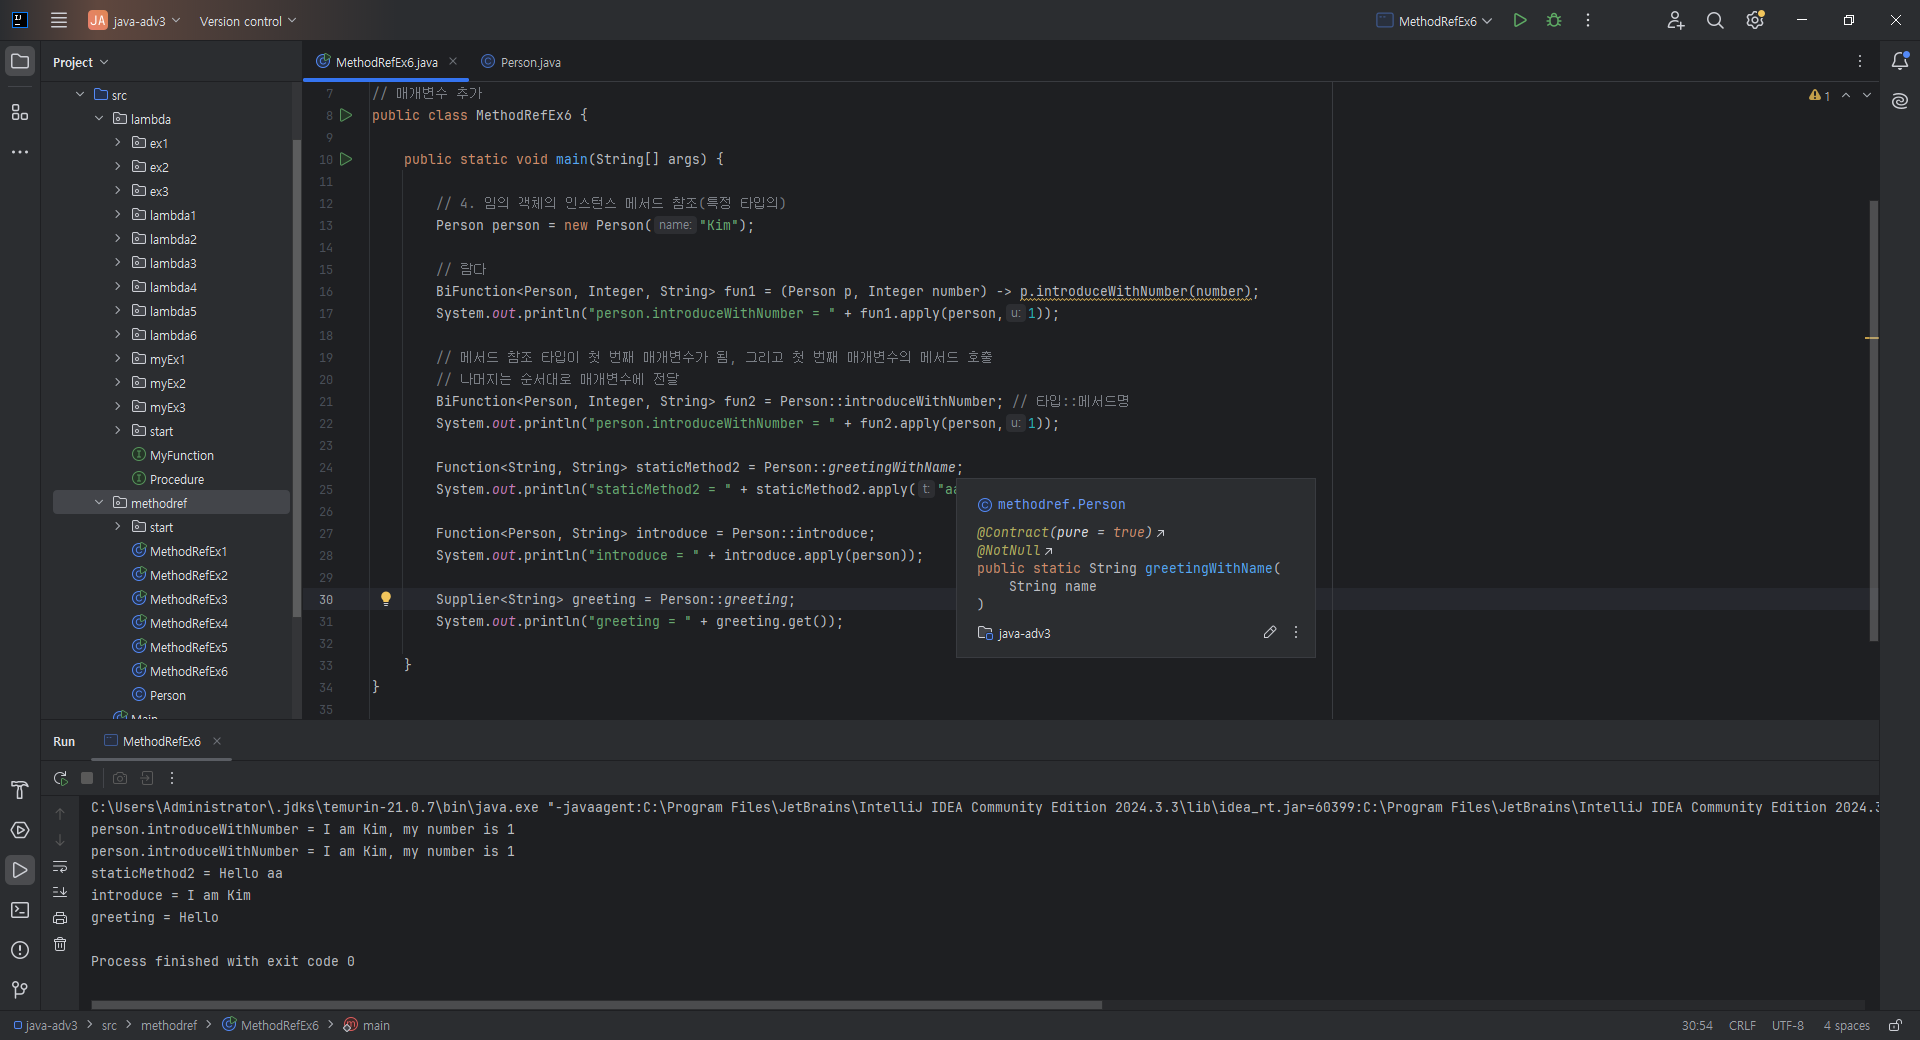Open Build tool window hammer icon
The width and height of the screenshot is (1920, 1040).
[x=20, y=790]
